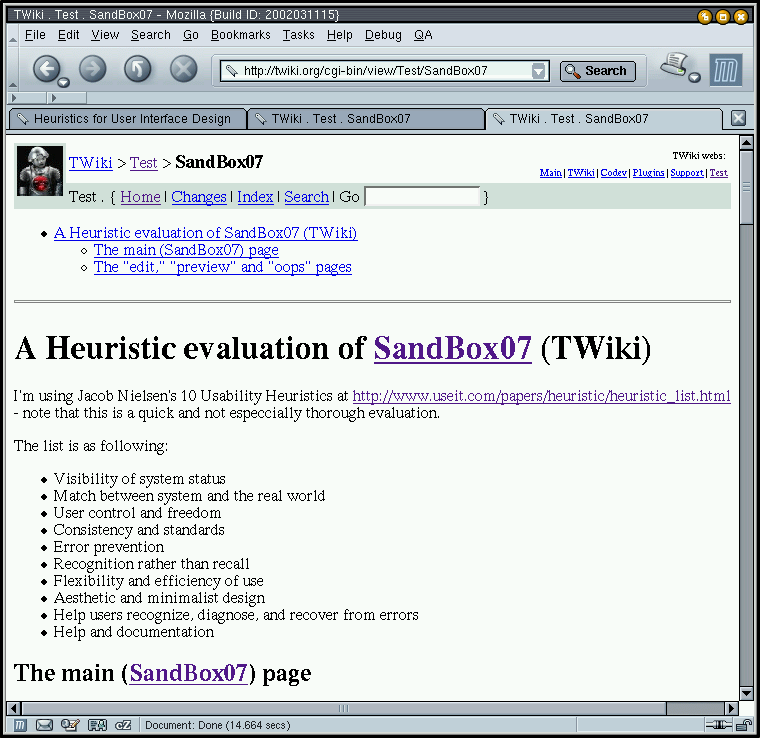Follow the TWiki breadcrumb link
Image resolution: width=760 pixels, height=738 pixels.
91,163
